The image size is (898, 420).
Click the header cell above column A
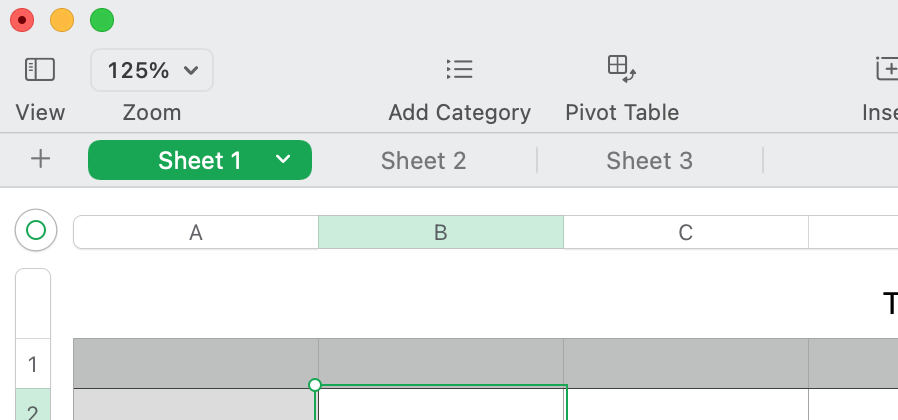(x=196, y=363)
